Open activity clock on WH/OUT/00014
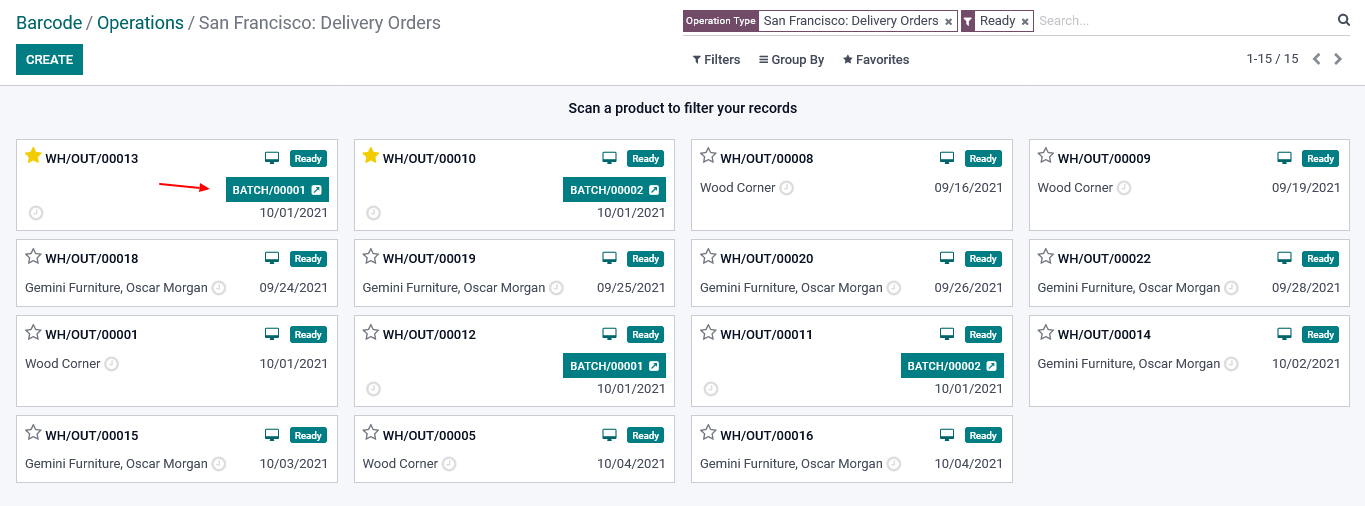The width and height of the screenshot is (1365, 506). tap(1232, 364)
